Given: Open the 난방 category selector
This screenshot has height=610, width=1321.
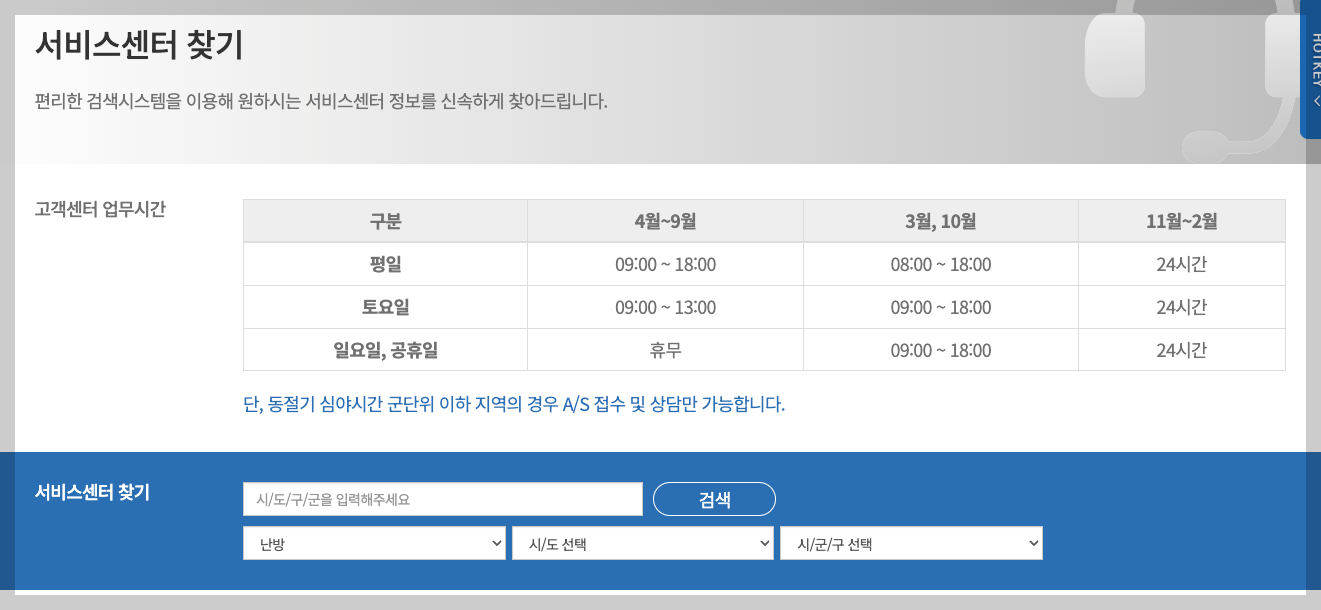Looking at the screenshot, I should pos(374,543).
